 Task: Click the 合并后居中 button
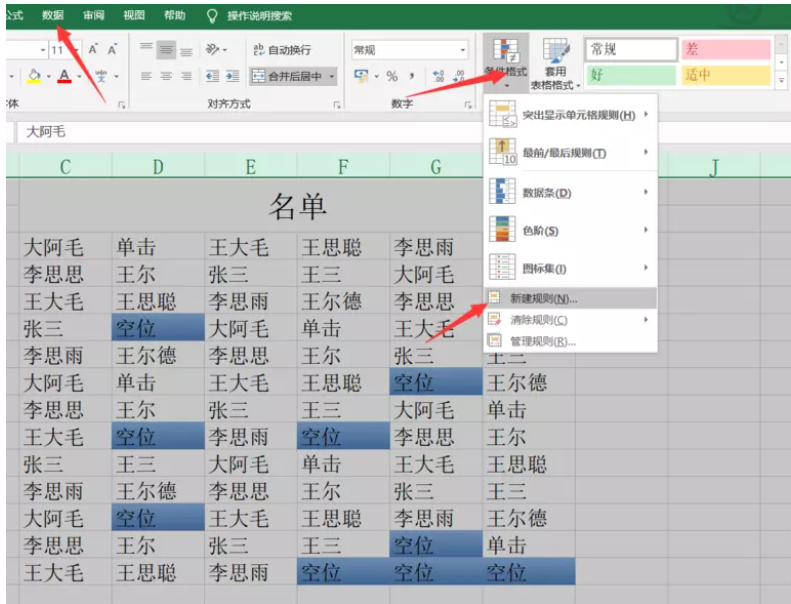click(x=287, y=76)
